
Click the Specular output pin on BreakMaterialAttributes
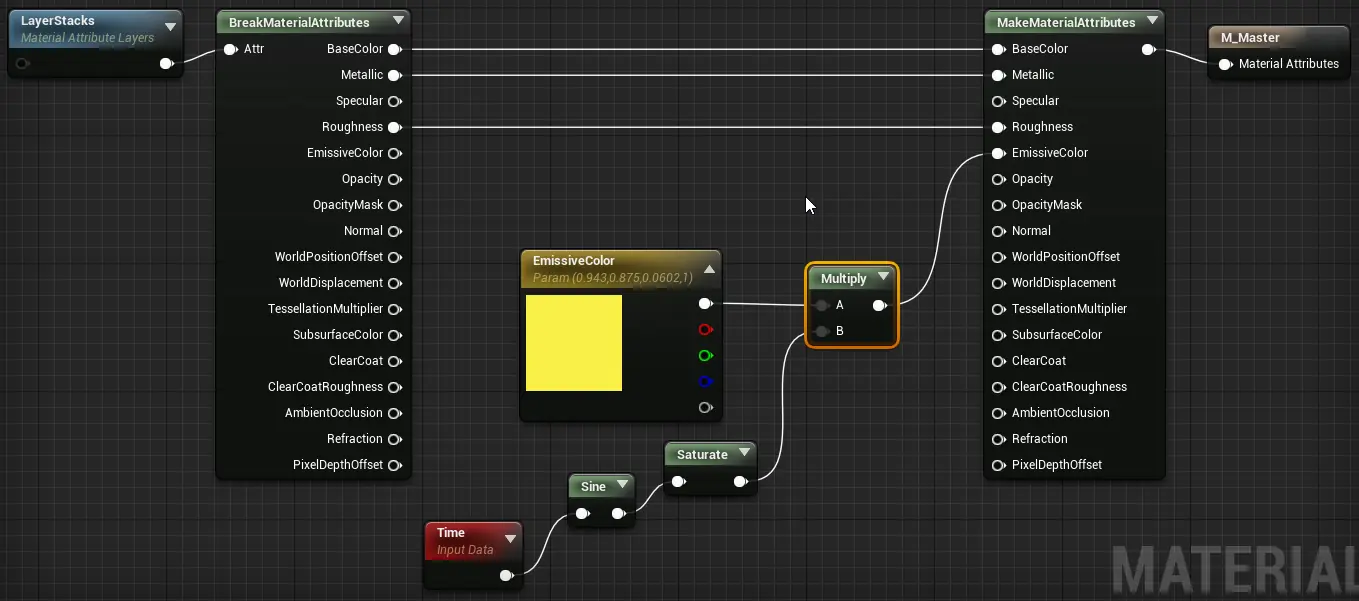394,101
